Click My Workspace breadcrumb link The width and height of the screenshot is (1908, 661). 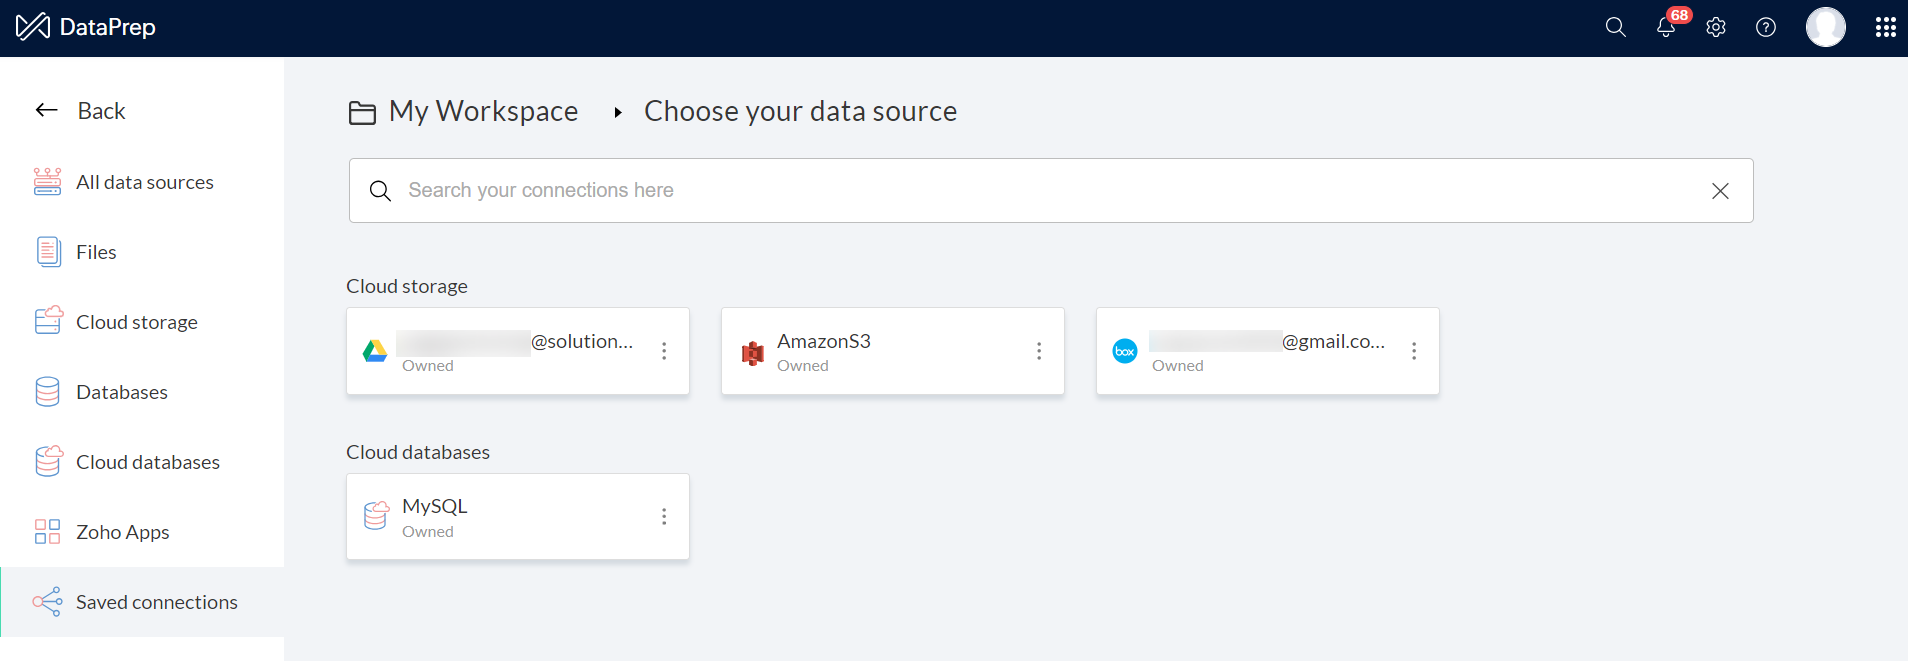482,111
